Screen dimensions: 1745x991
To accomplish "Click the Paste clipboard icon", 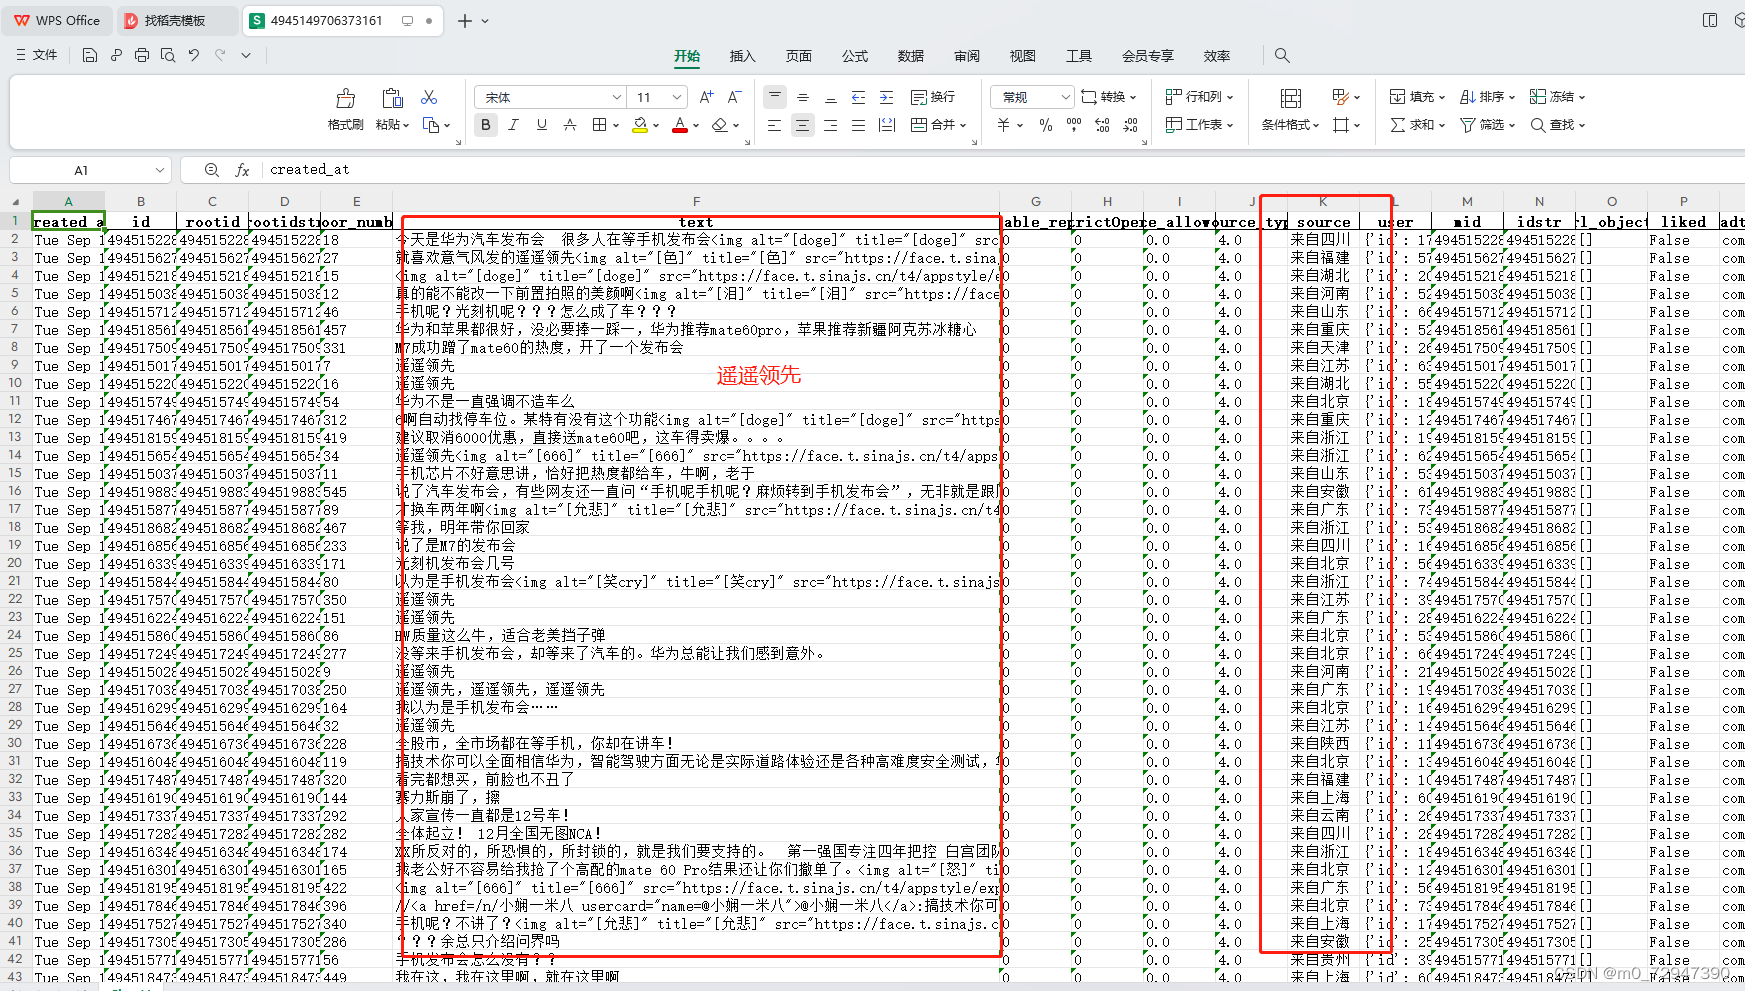I will pyautogui.click(x=392, y=98).
